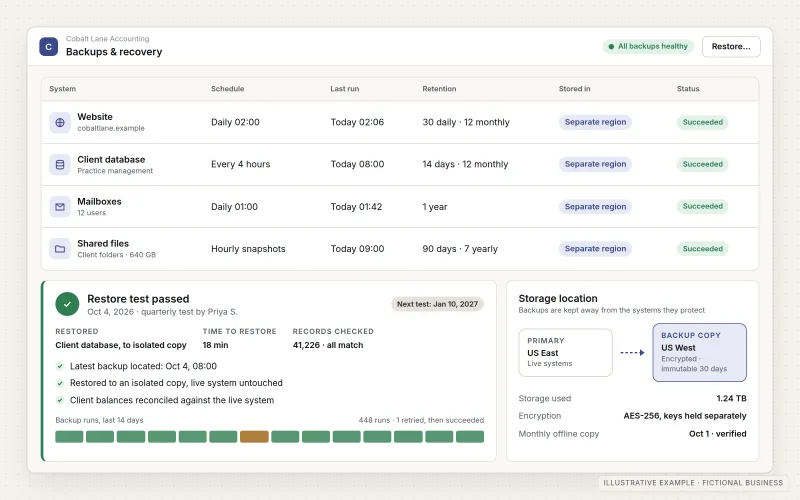The width and height of the screenshot is (800, 500).
Task: Click the '1.24 TB' storage used value
Action: [731, 398]
